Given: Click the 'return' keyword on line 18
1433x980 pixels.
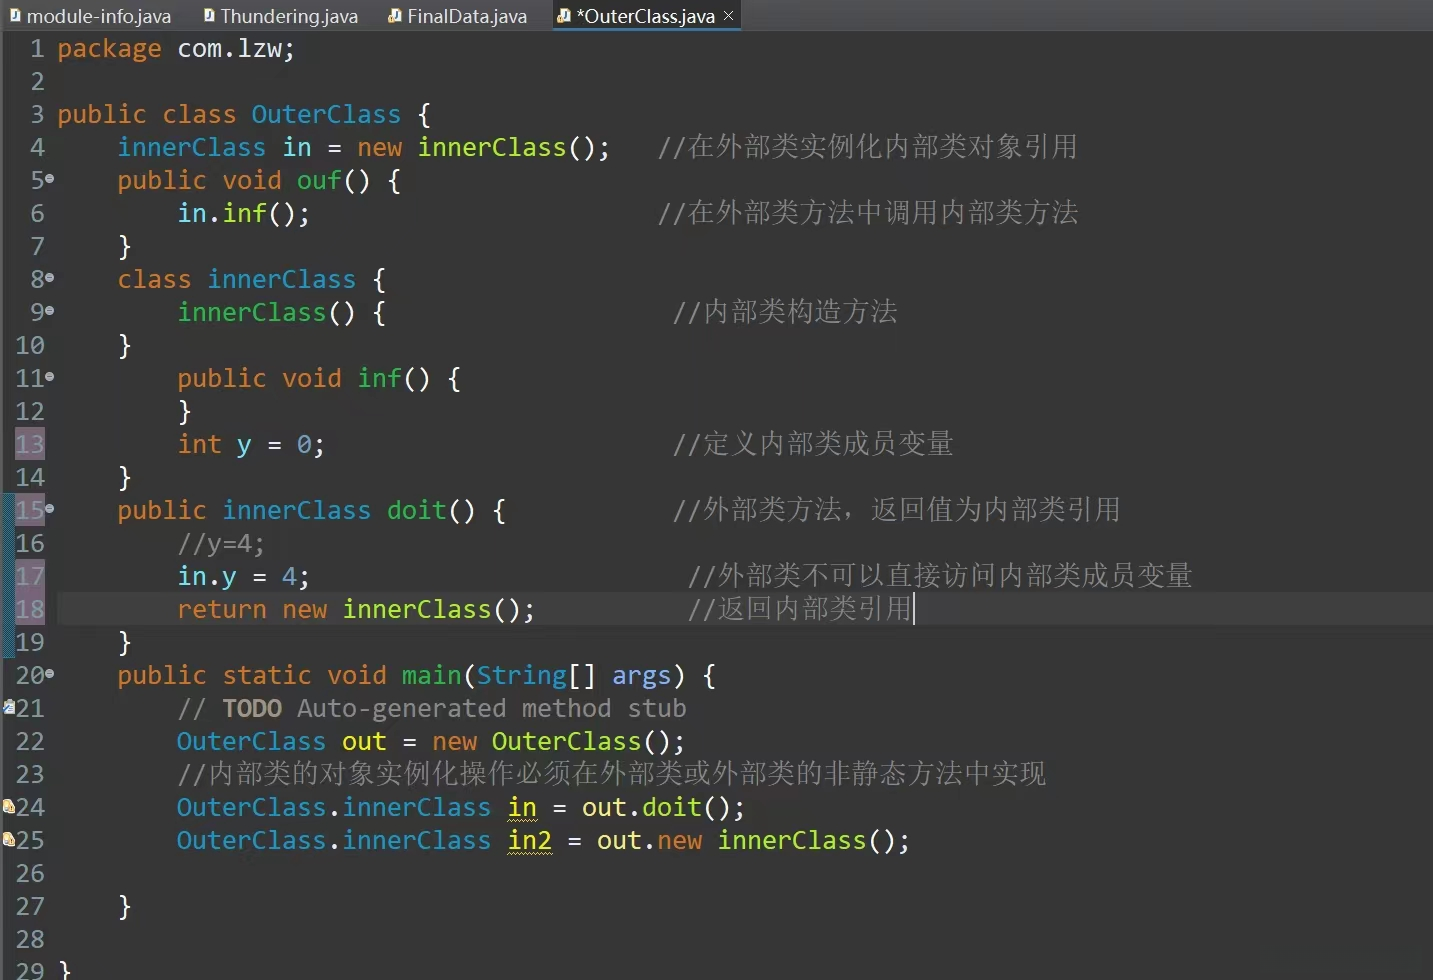Looking at the screenshot, I should point(222,609).
